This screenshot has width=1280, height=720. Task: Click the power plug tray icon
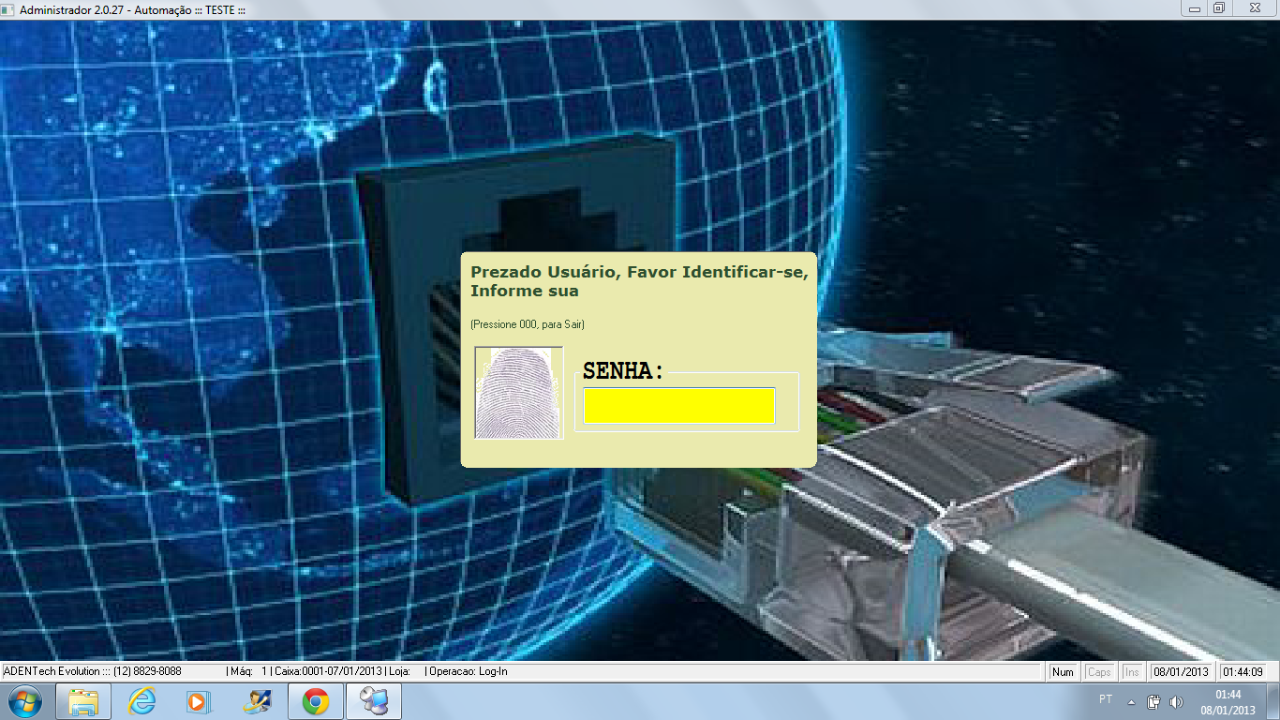(1153, 702)
